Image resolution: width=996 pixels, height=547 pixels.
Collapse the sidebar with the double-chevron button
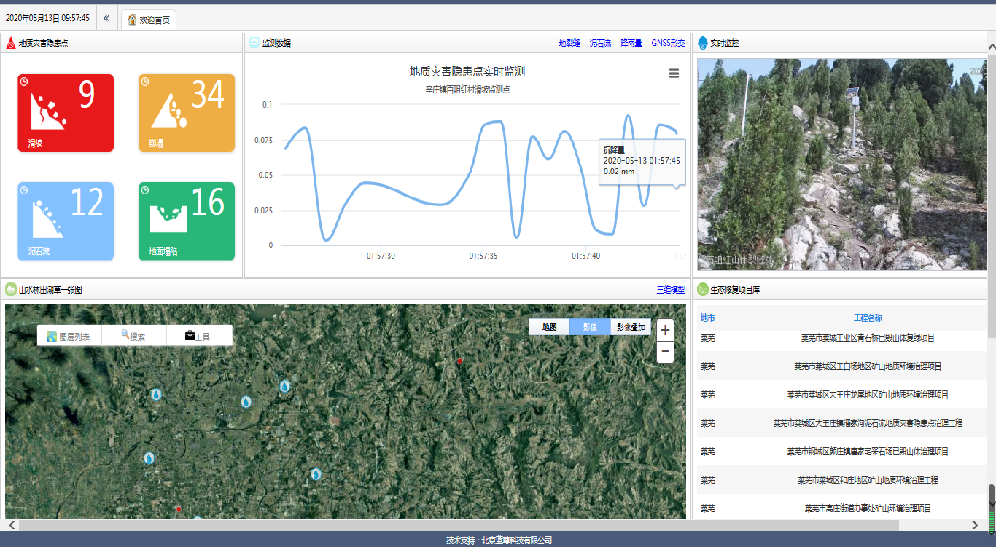pyautogui.click(x=106, y=18)
